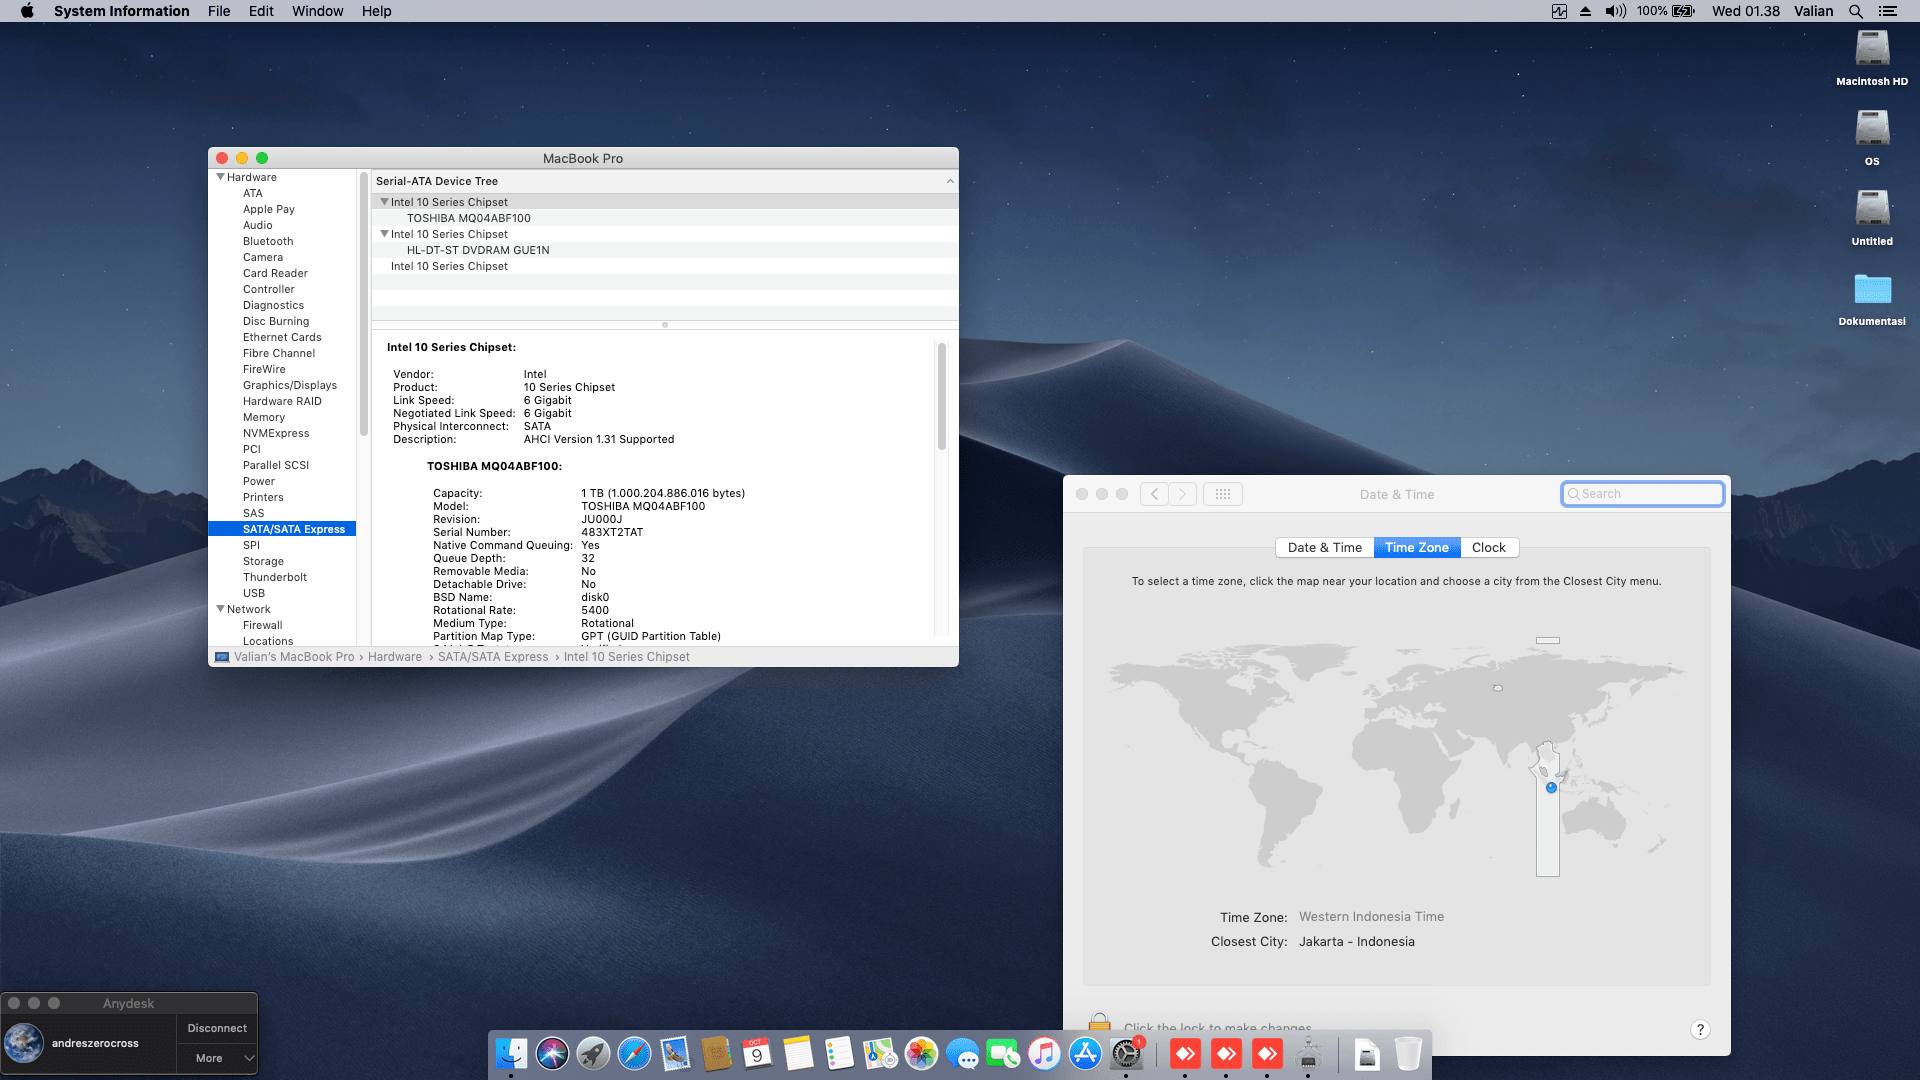Click the blue location pin on the map
The height and width of the screenshot is (1080, 1920).
pos(1551,788)
